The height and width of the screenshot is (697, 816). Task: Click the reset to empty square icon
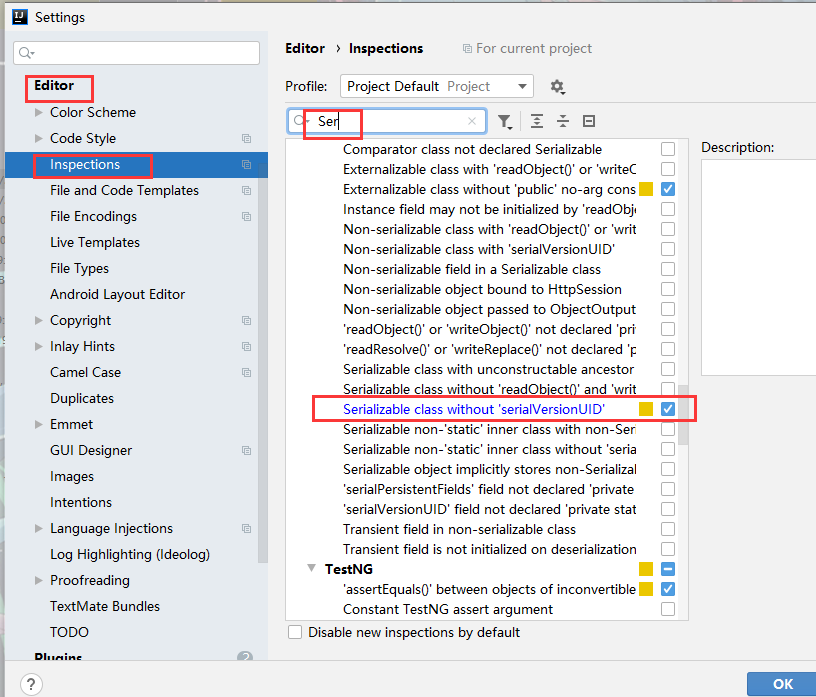[x=589, y=121]
